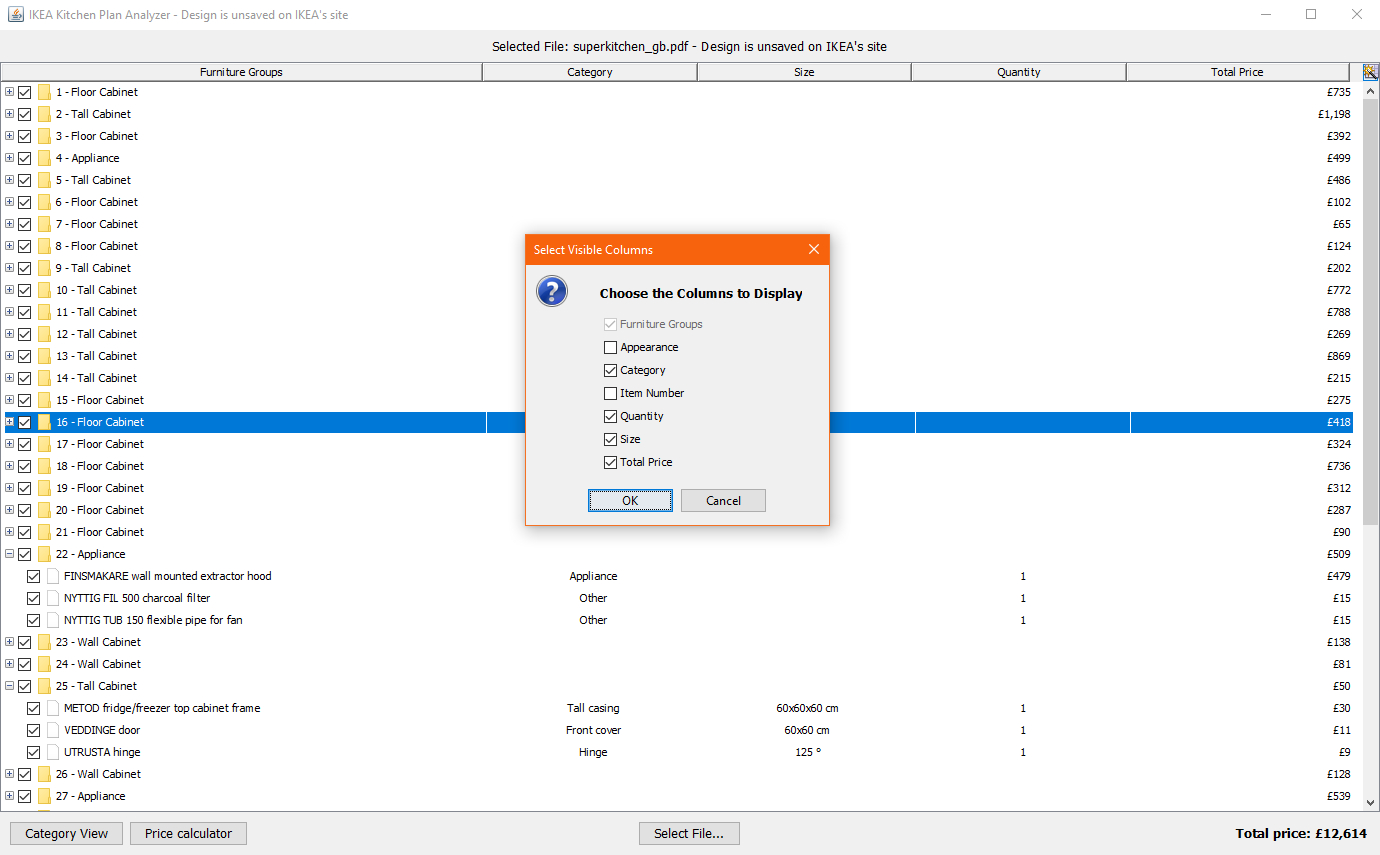
Task: Click the Total Price column header
Action: click(1238, 72)
